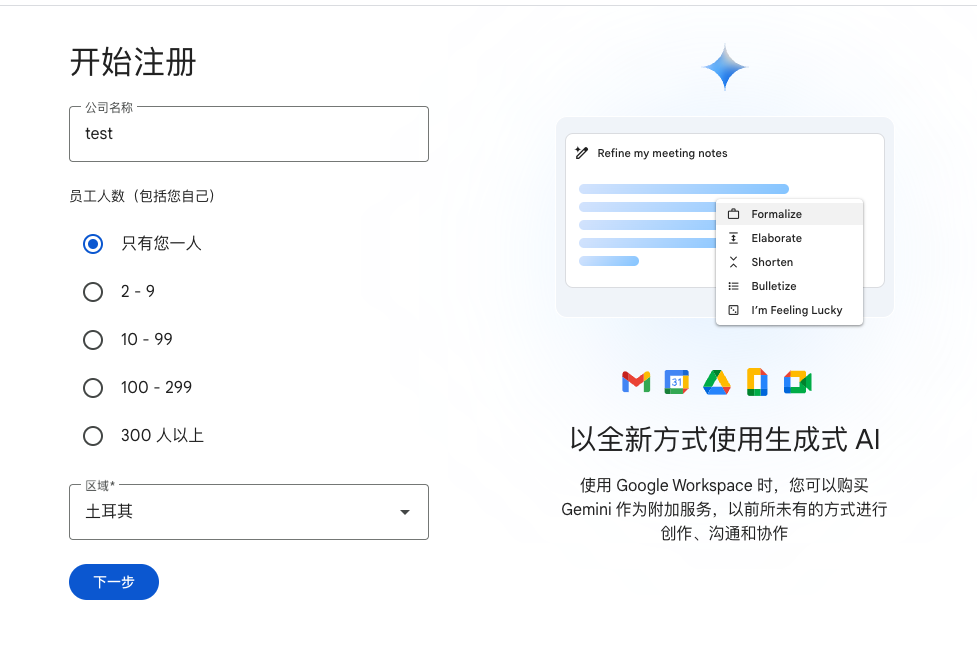Click the 开始注册 heading

click(x=133, y=62)
